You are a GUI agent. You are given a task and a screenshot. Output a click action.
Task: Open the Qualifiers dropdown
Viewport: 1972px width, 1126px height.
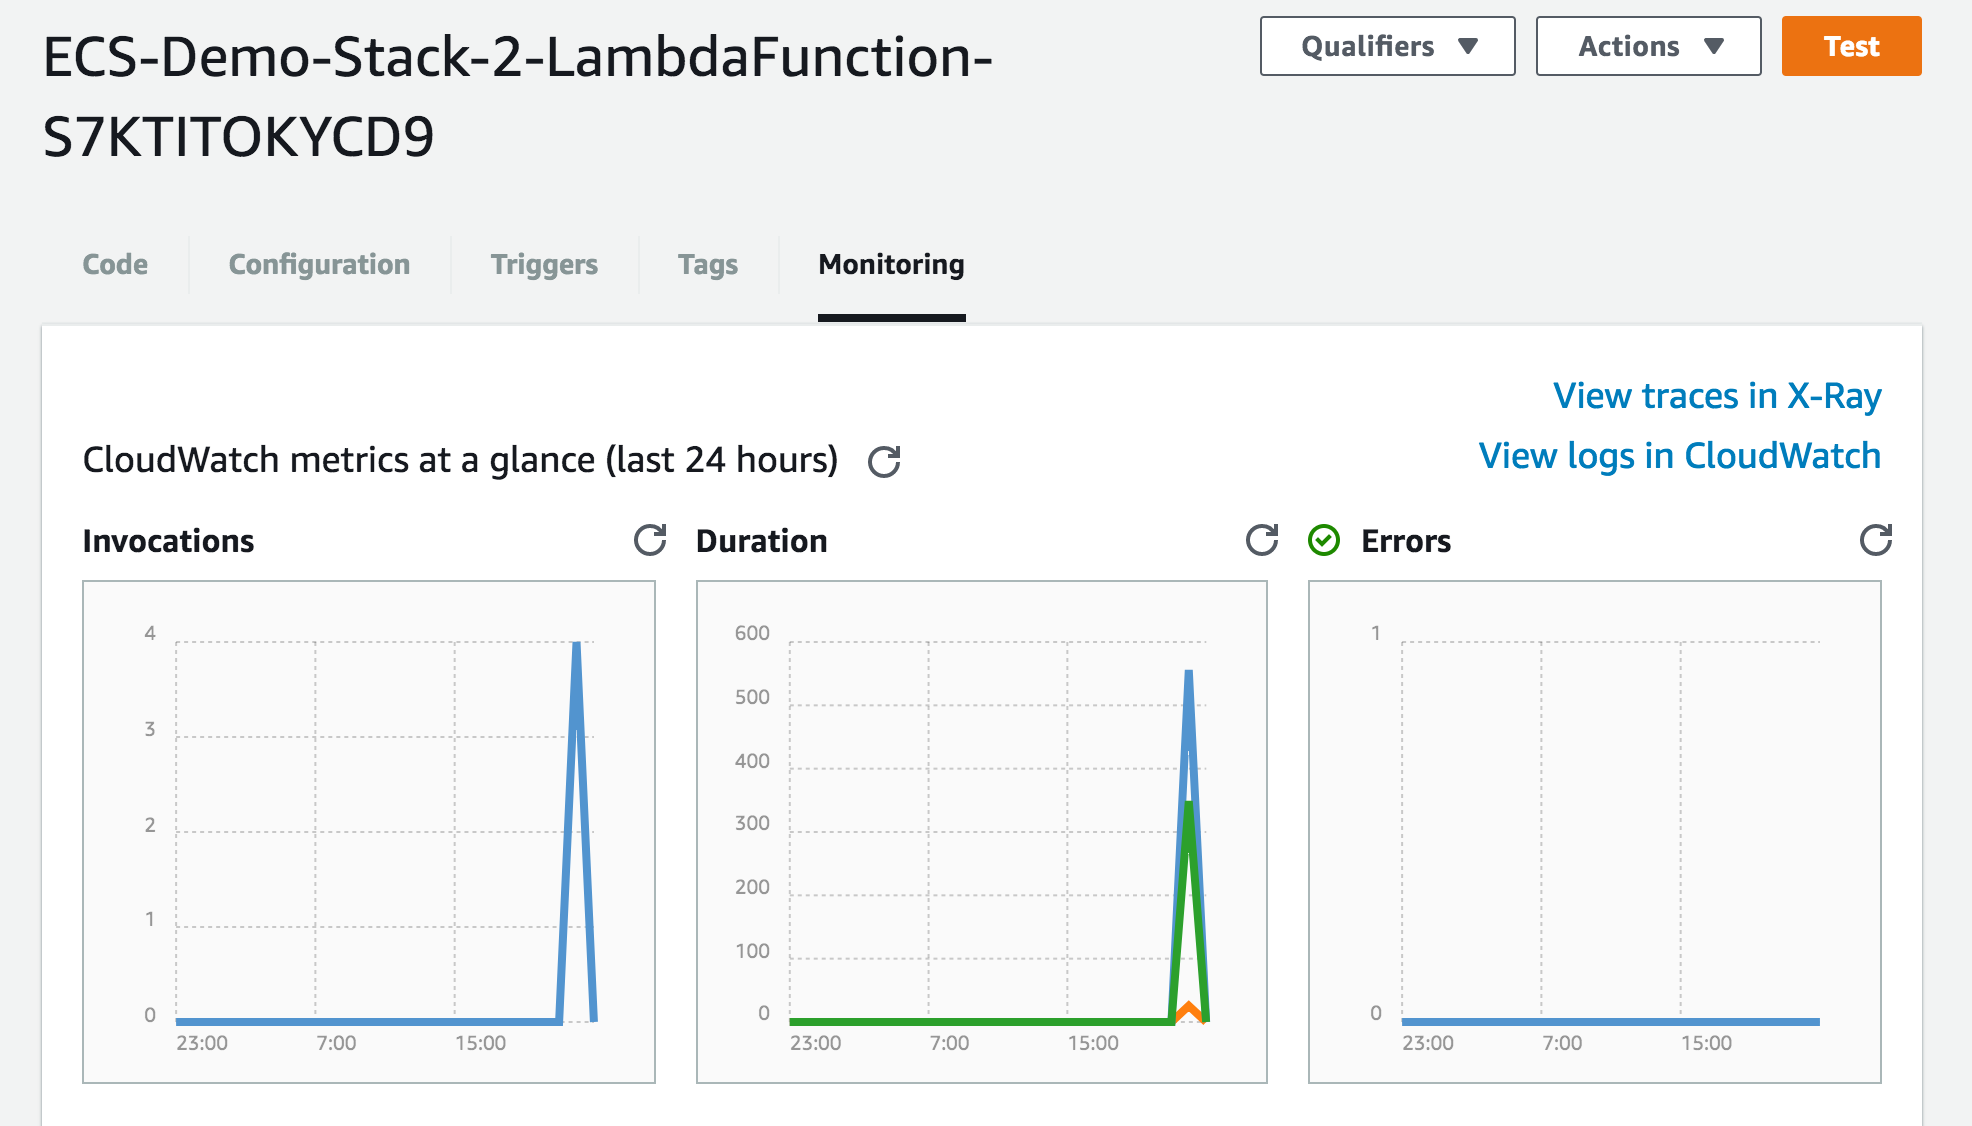pyautogui.click(x=1387, y=46)
